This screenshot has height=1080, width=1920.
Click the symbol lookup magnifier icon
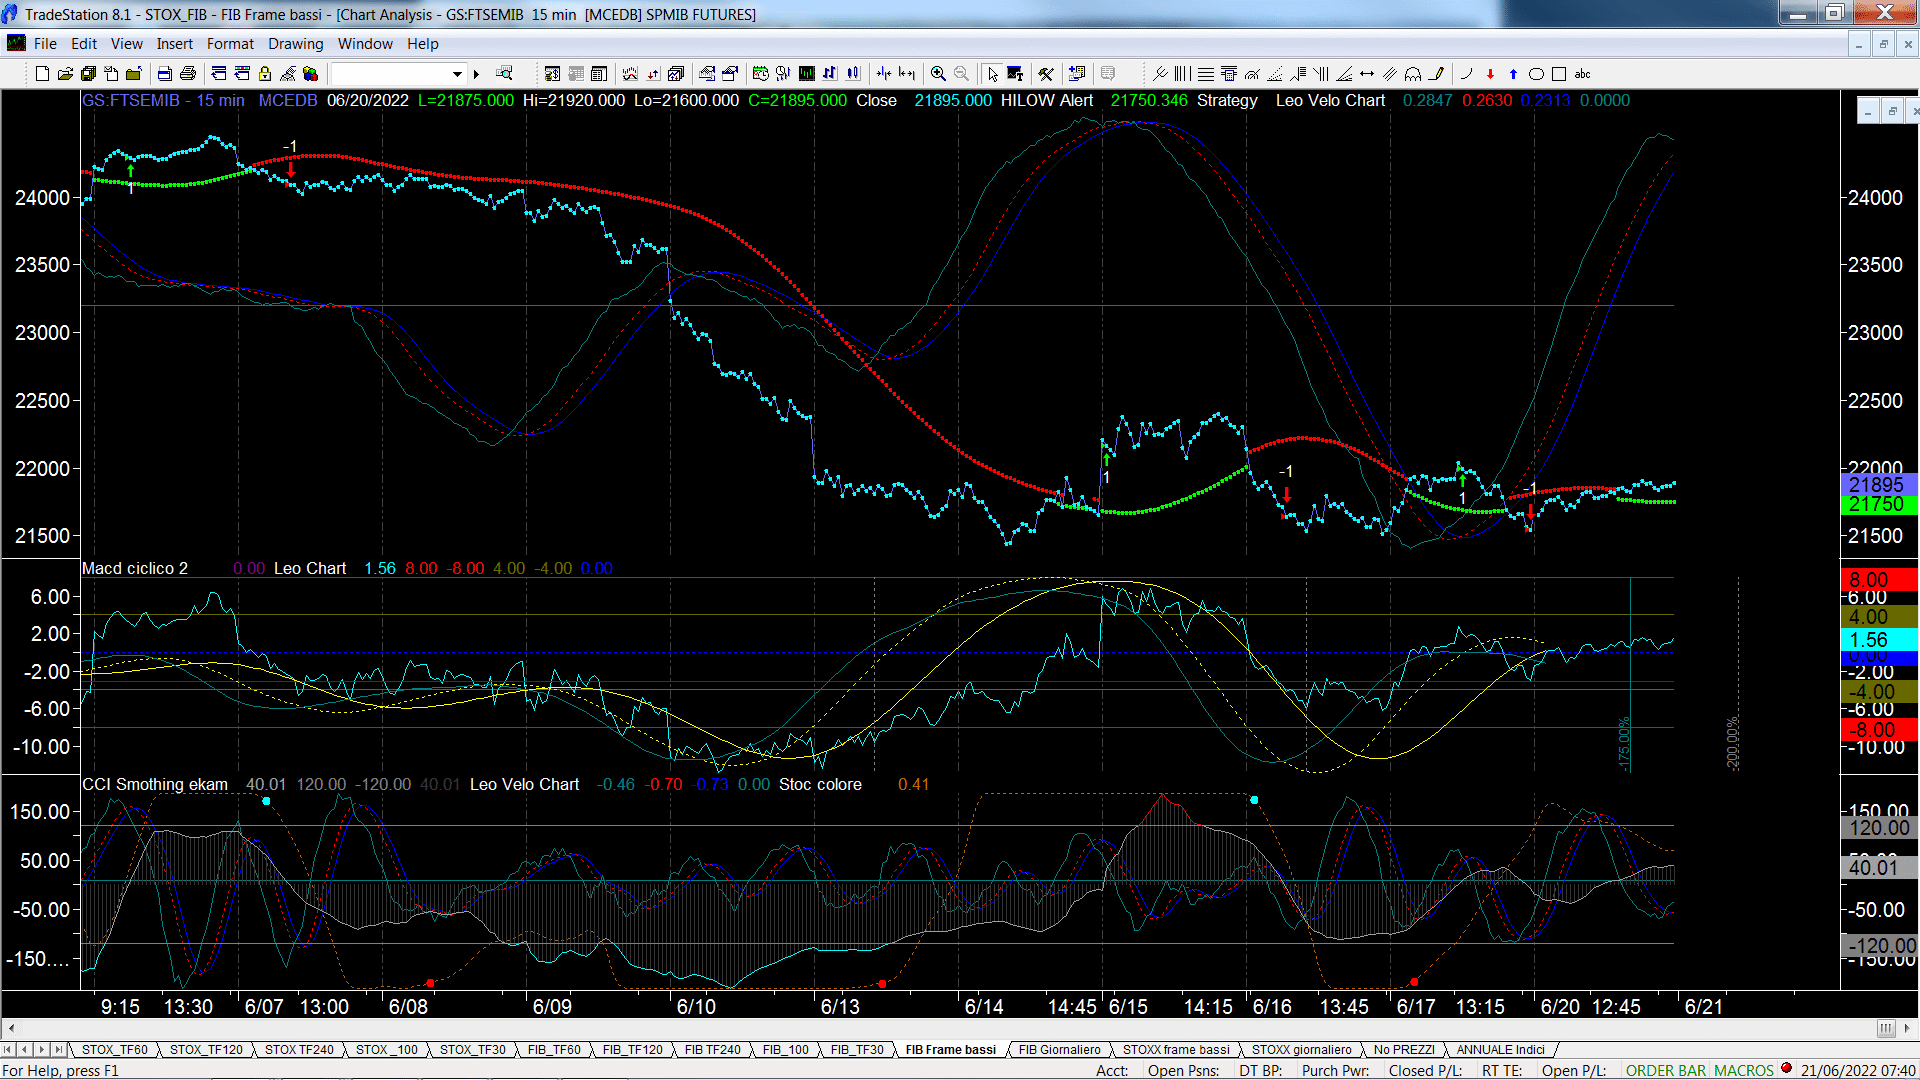click(x=504, y=73)
